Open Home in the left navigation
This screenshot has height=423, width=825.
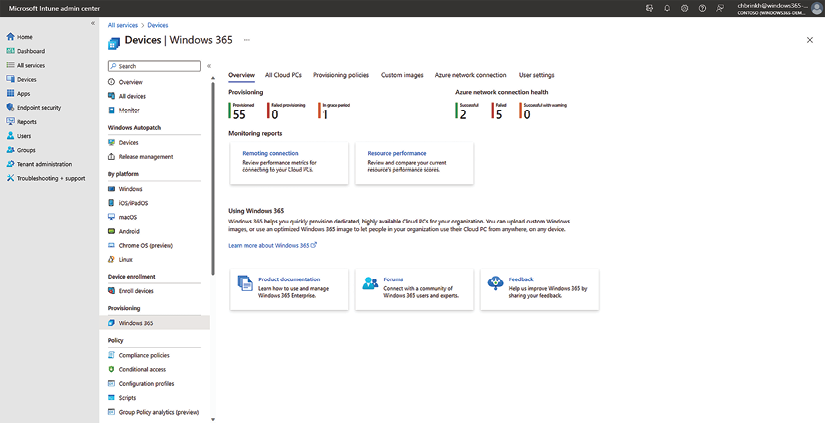pyautogui.click(x=19, y=37)
